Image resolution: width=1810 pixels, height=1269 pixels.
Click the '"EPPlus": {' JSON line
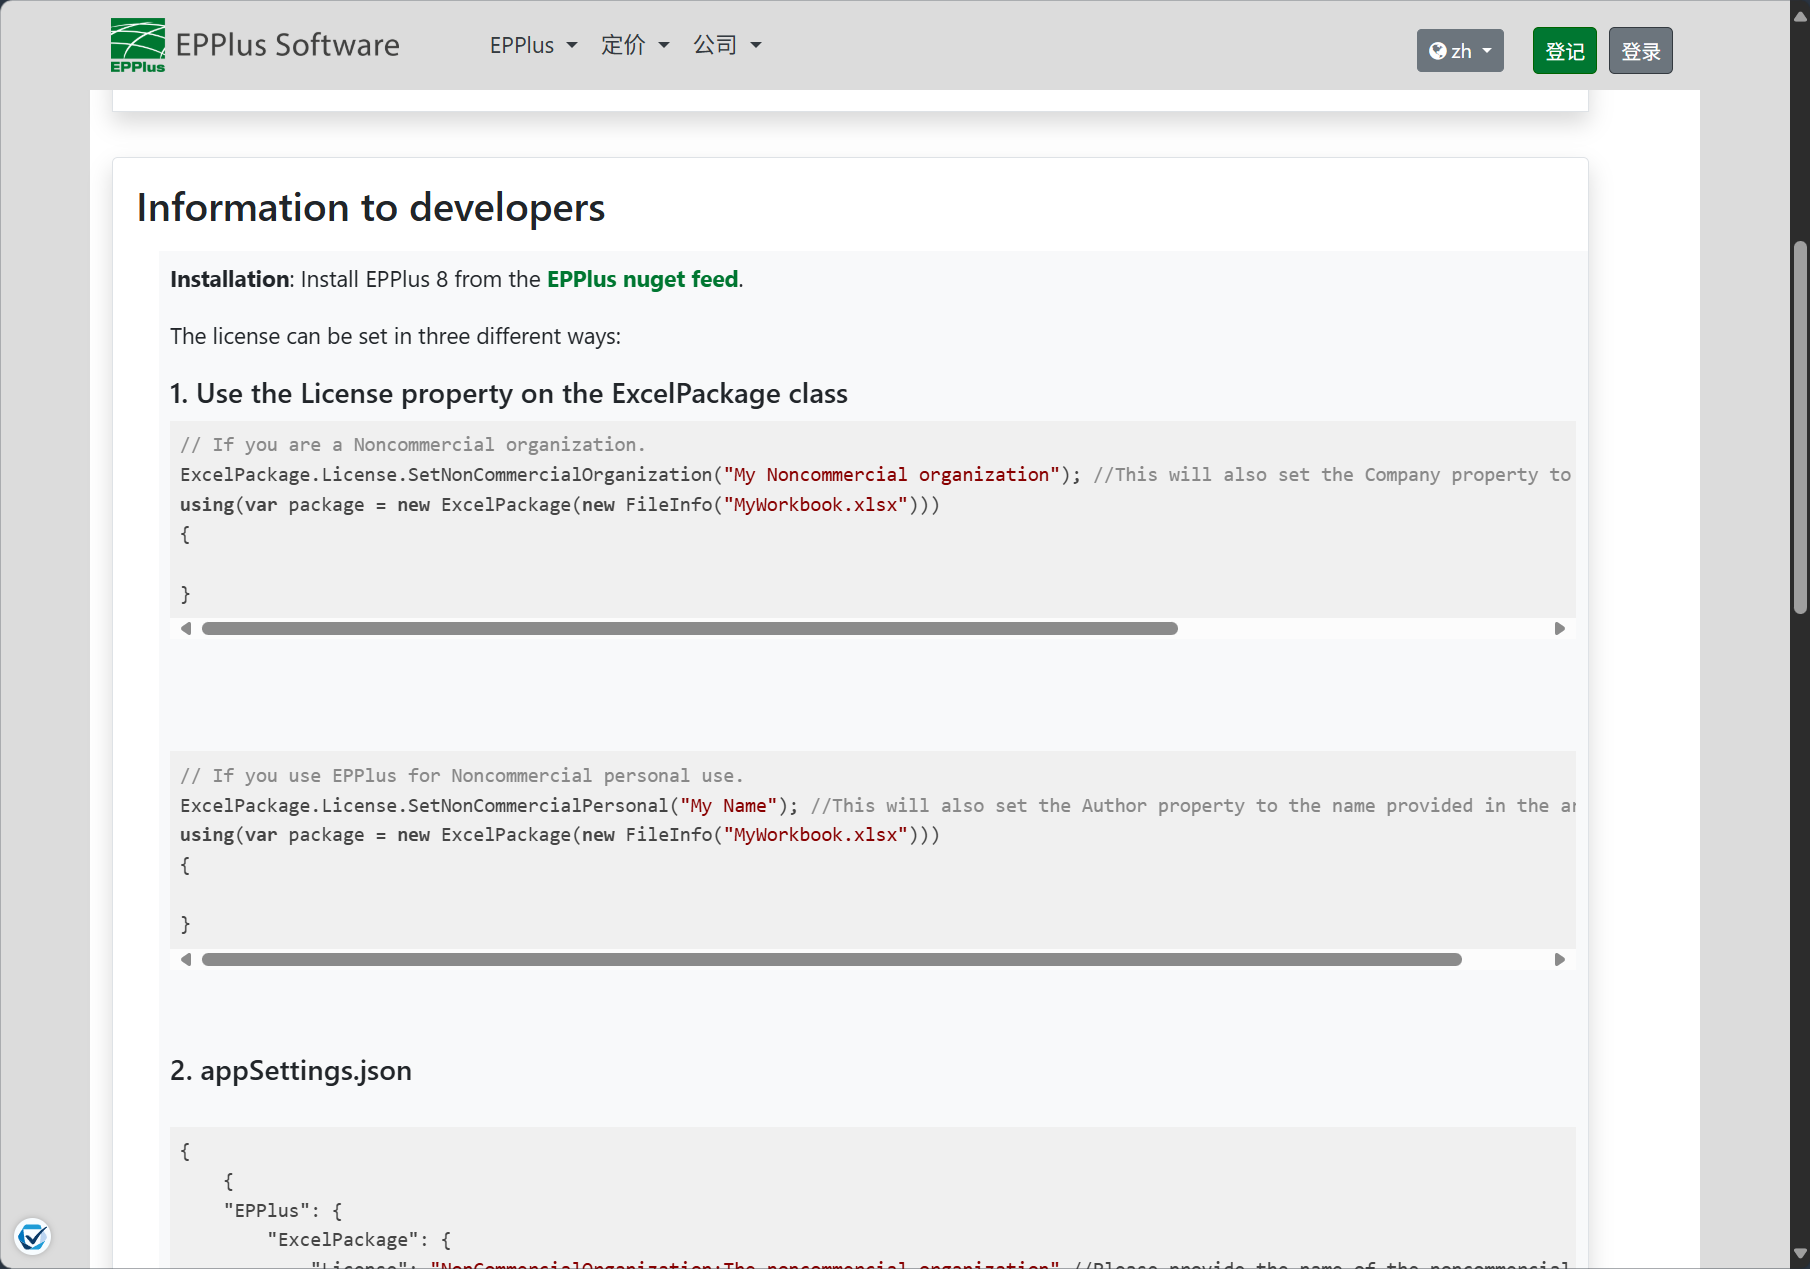click(283, 1211)
